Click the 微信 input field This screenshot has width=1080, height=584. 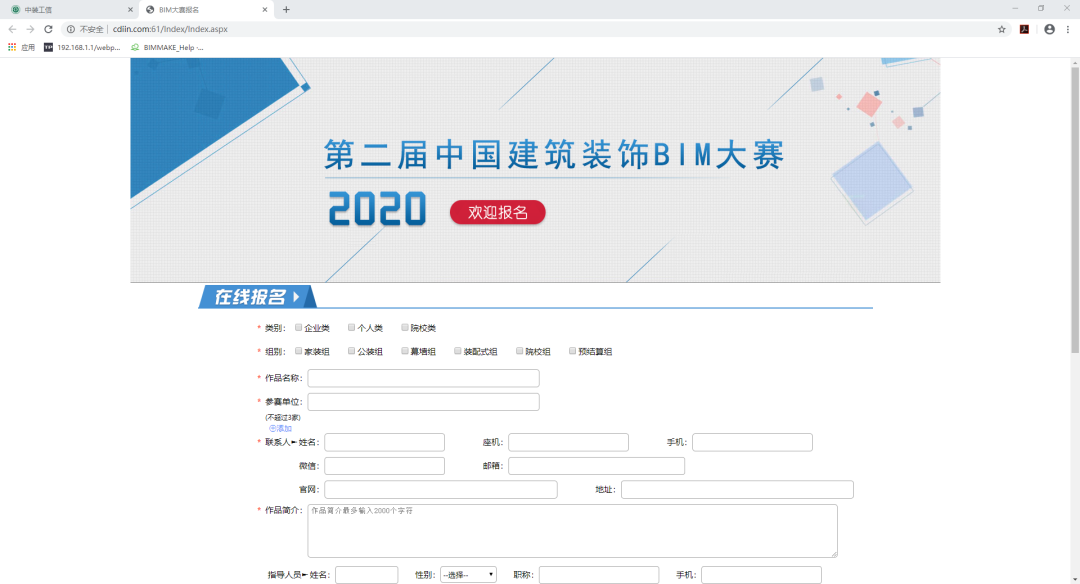tap(384, 466)
